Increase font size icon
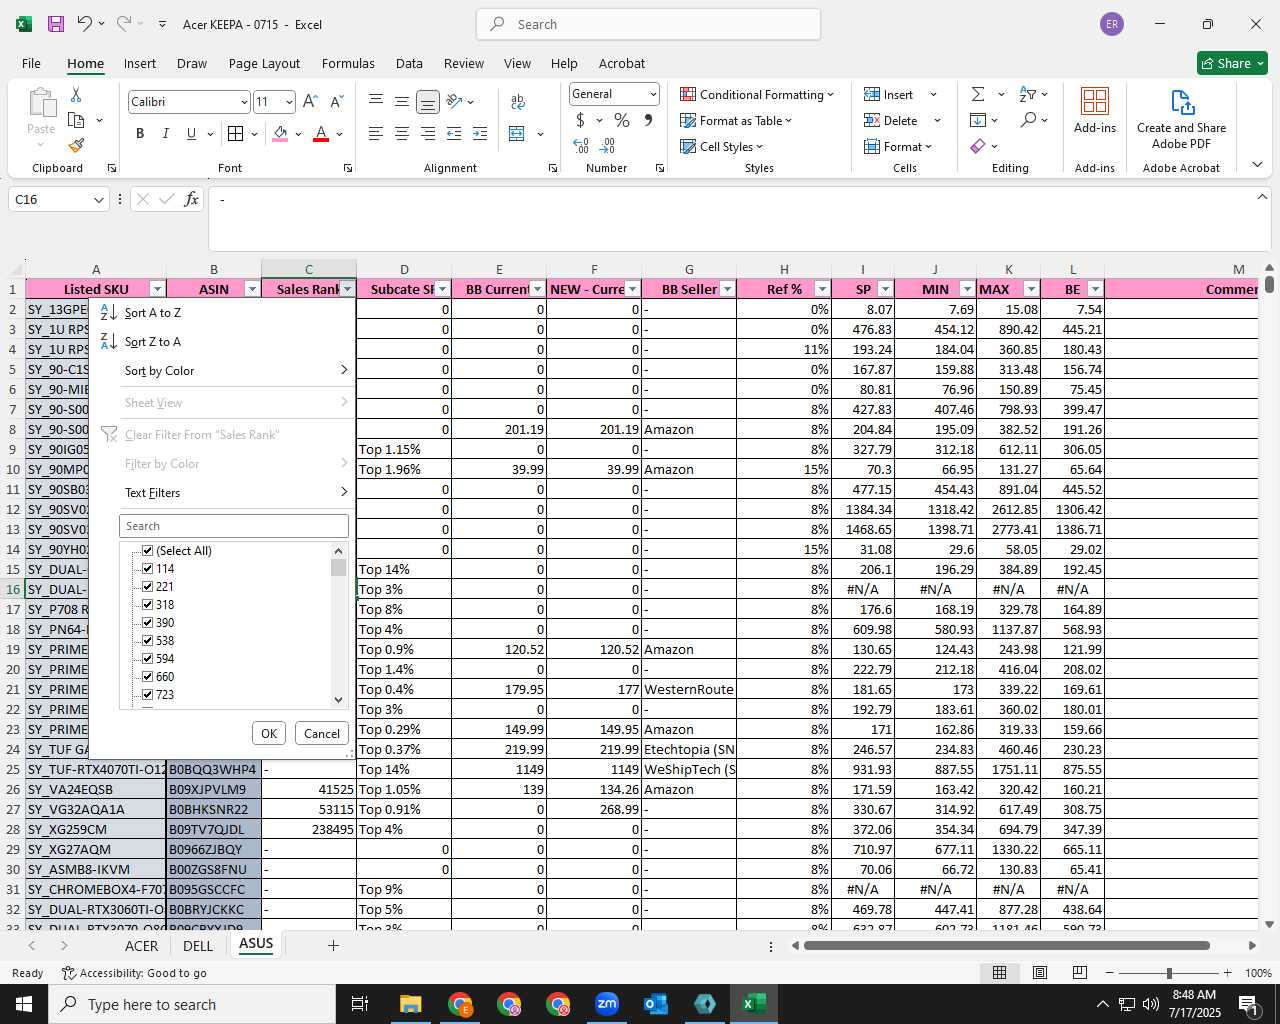The image size is (1280, 1024). [310, 101]
